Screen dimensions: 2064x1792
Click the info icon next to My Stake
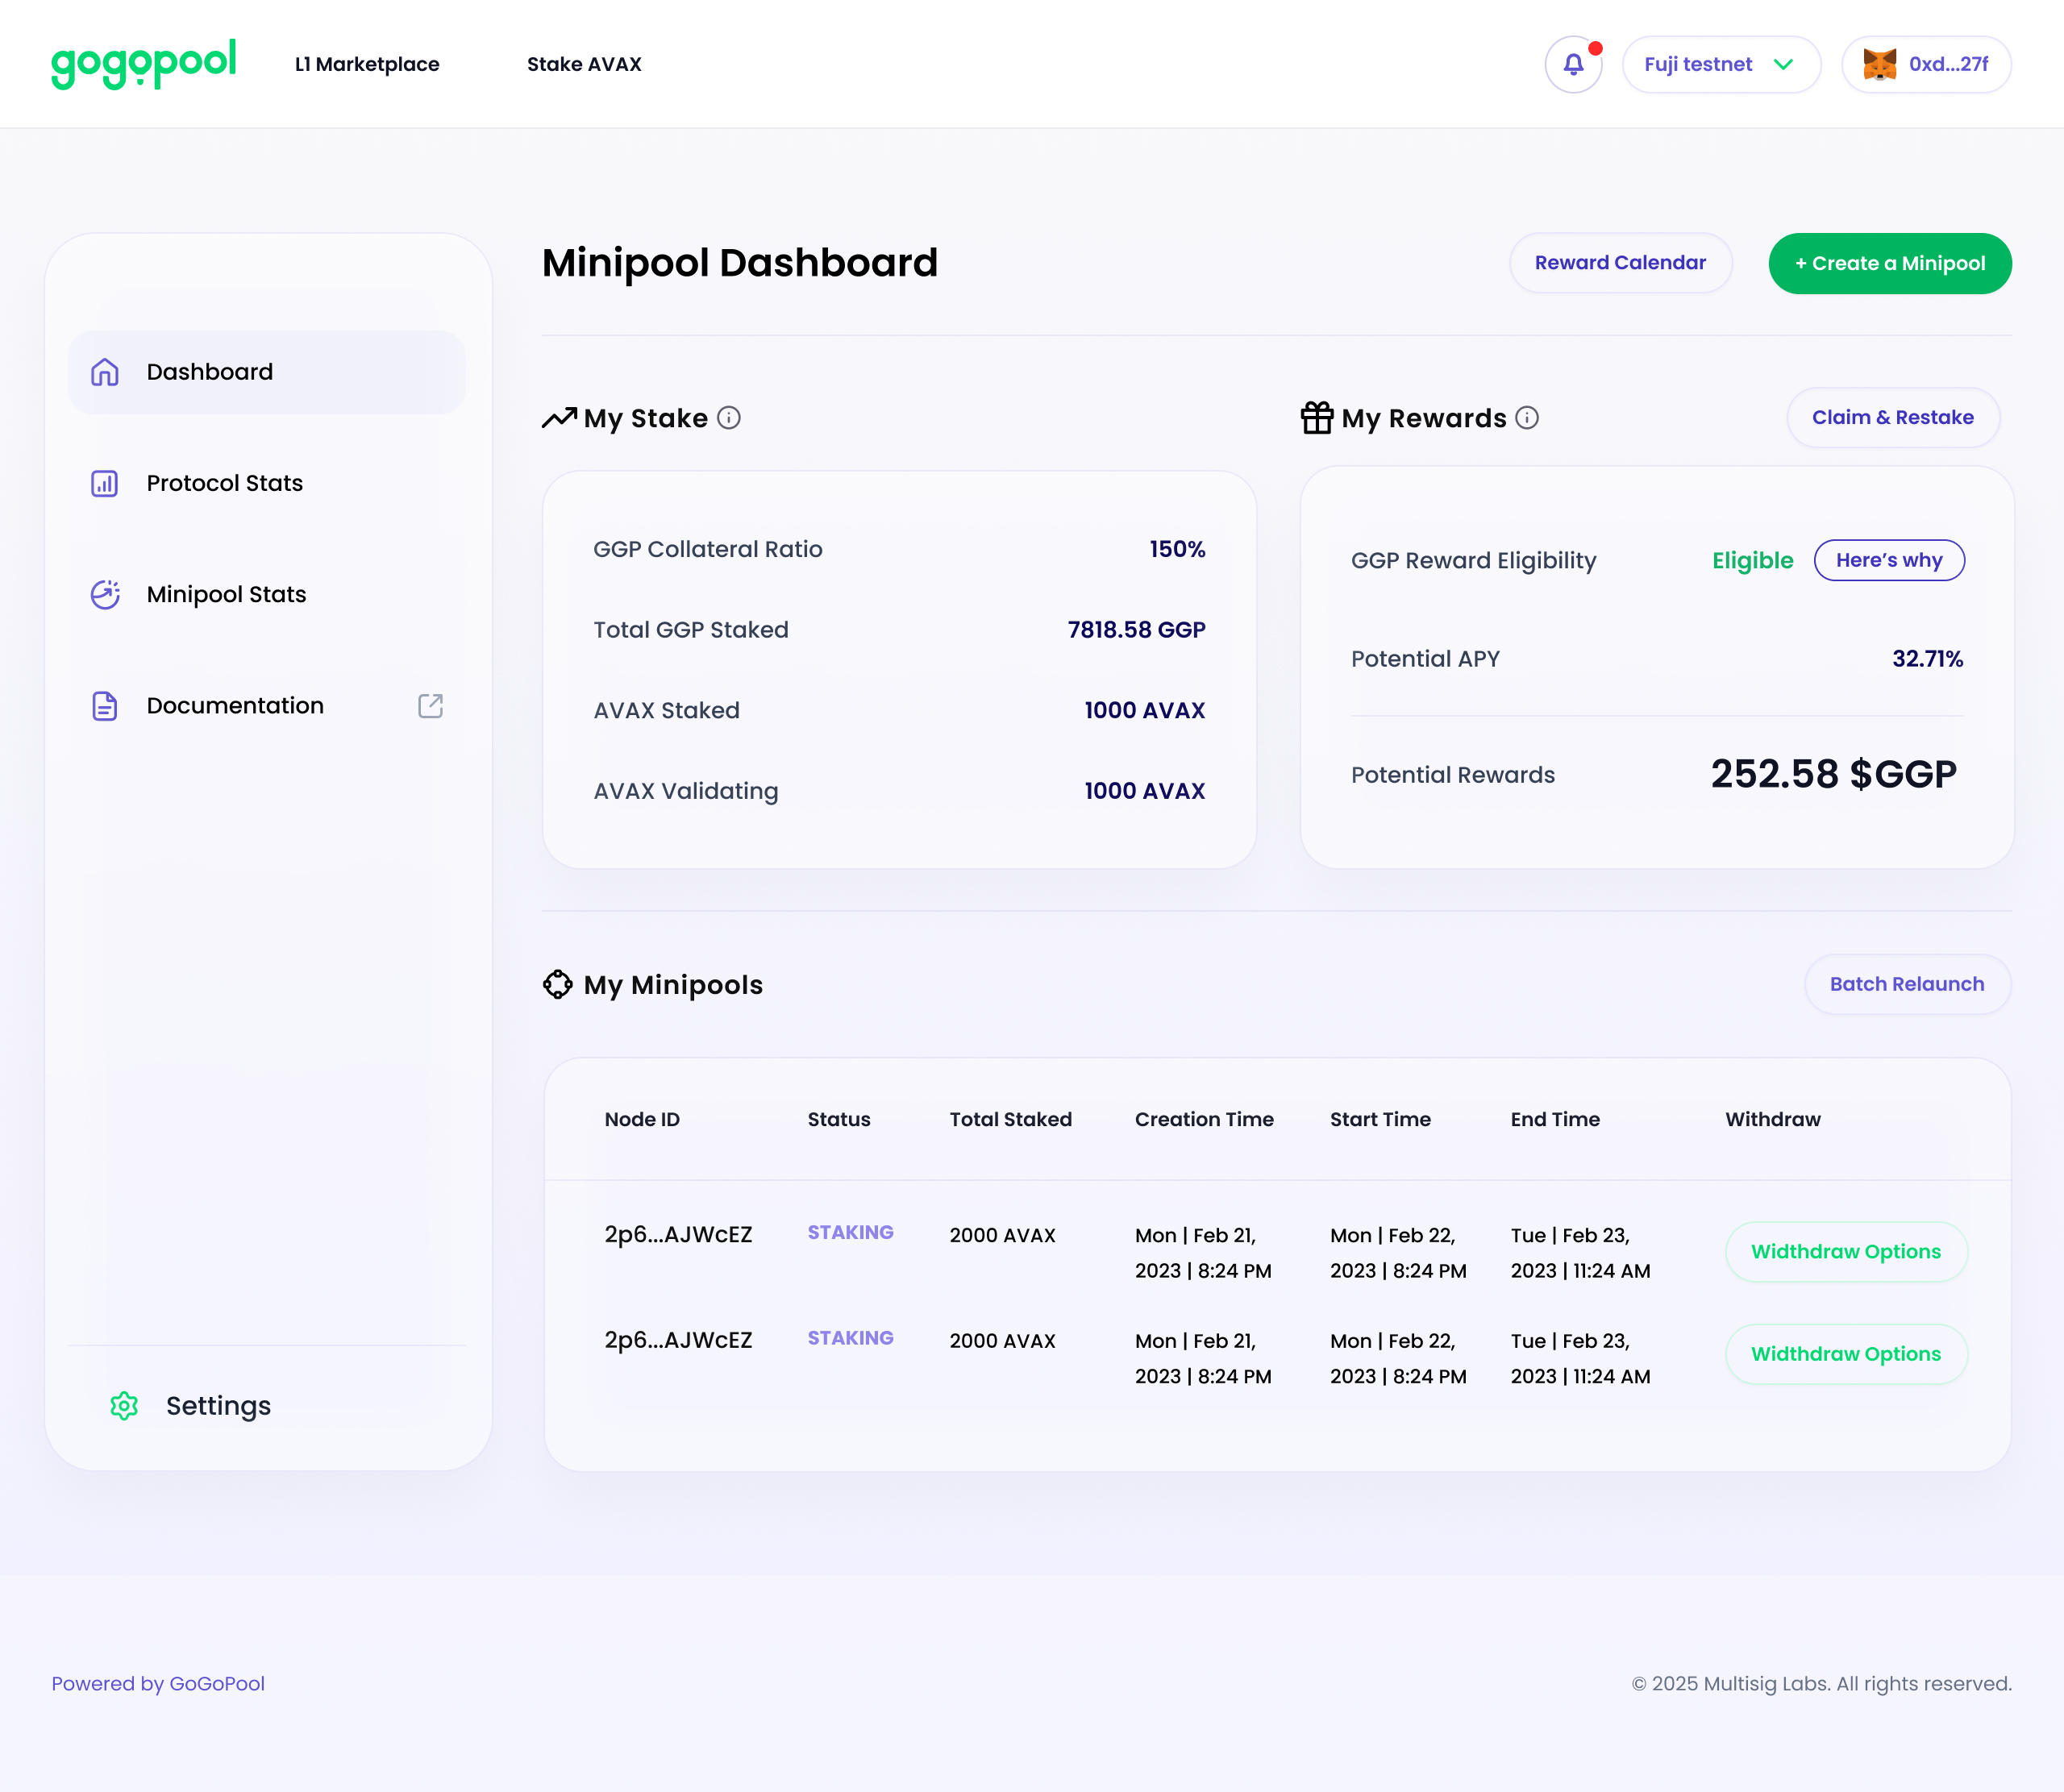[729, 418]
